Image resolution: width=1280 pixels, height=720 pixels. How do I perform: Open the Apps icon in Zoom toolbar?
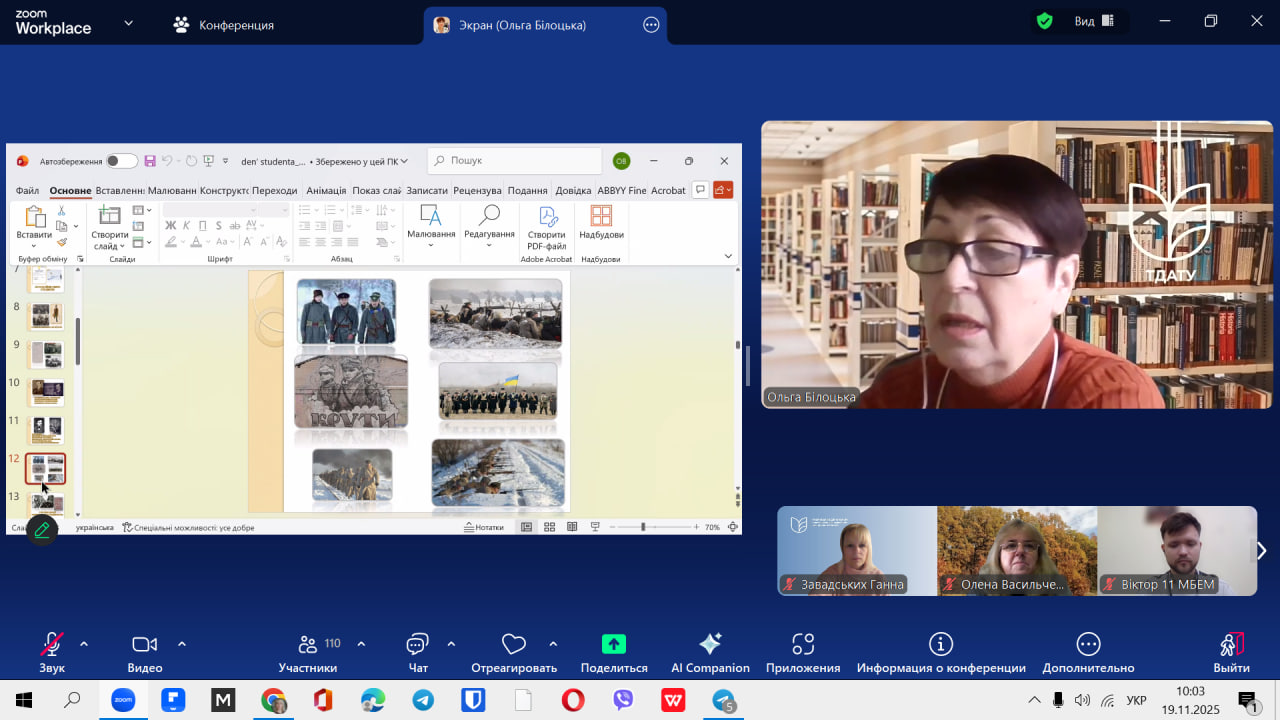803,645
